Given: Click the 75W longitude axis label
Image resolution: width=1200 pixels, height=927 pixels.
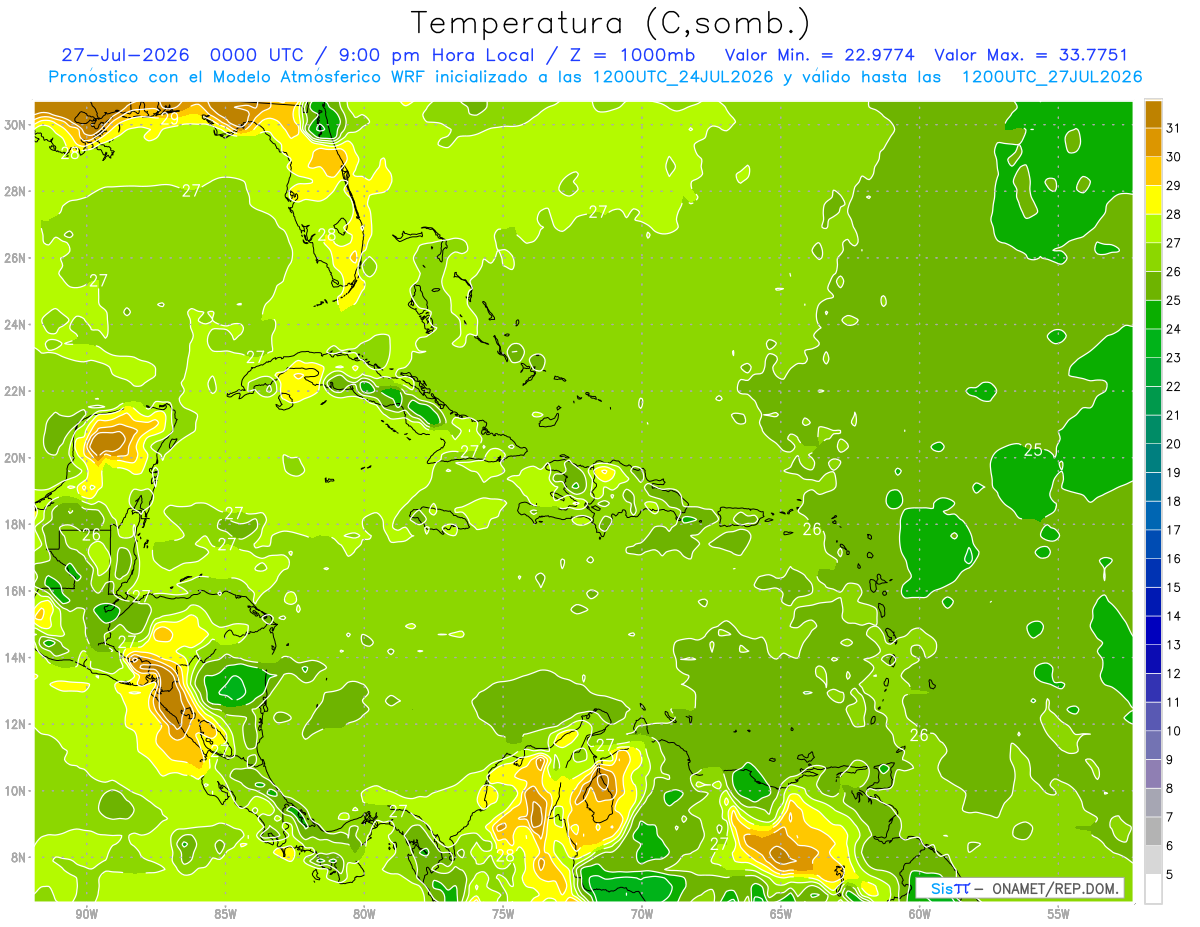Looking at the screenshot, I should click(503, 914).
